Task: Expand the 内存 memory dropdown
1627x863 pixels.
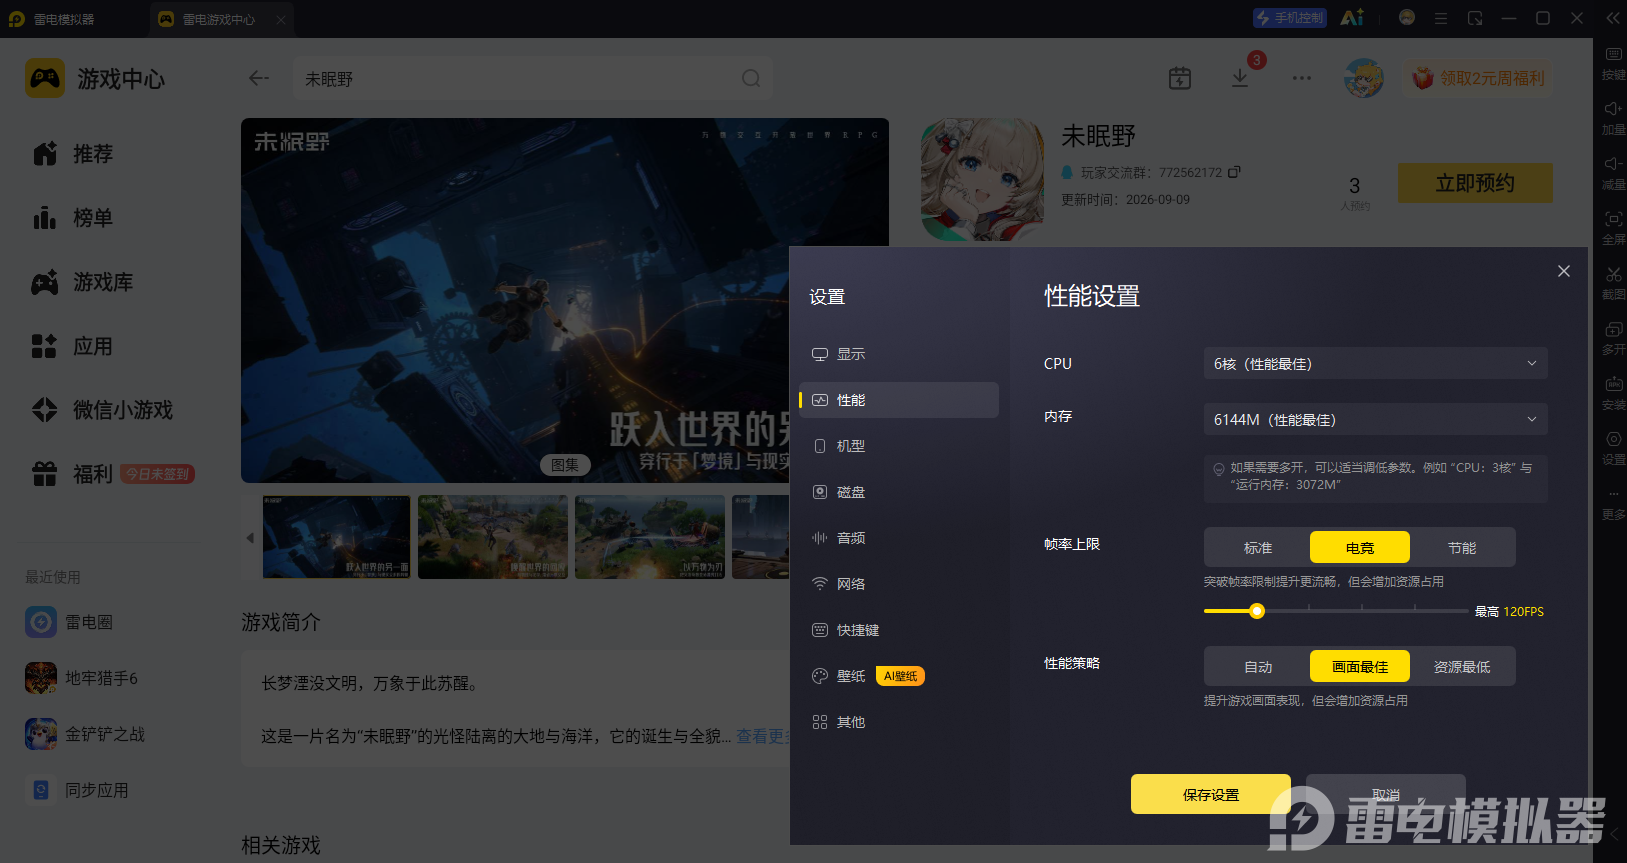Action: 1375,419
